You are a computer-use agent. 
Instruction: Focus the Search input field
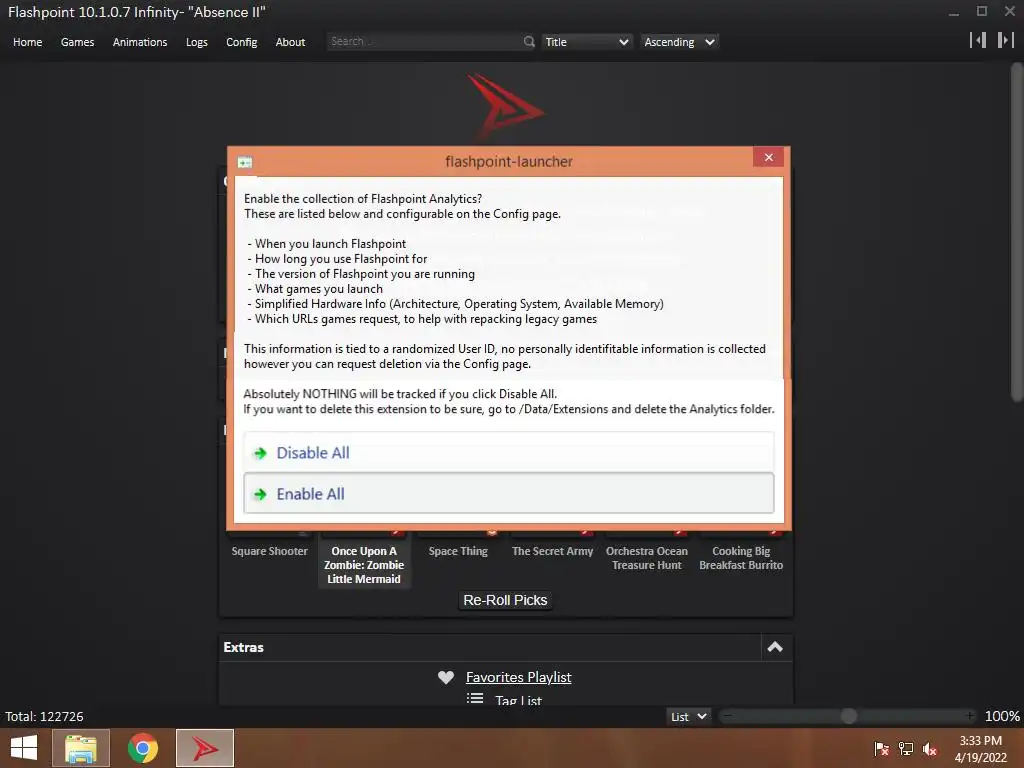click(424, 42)
